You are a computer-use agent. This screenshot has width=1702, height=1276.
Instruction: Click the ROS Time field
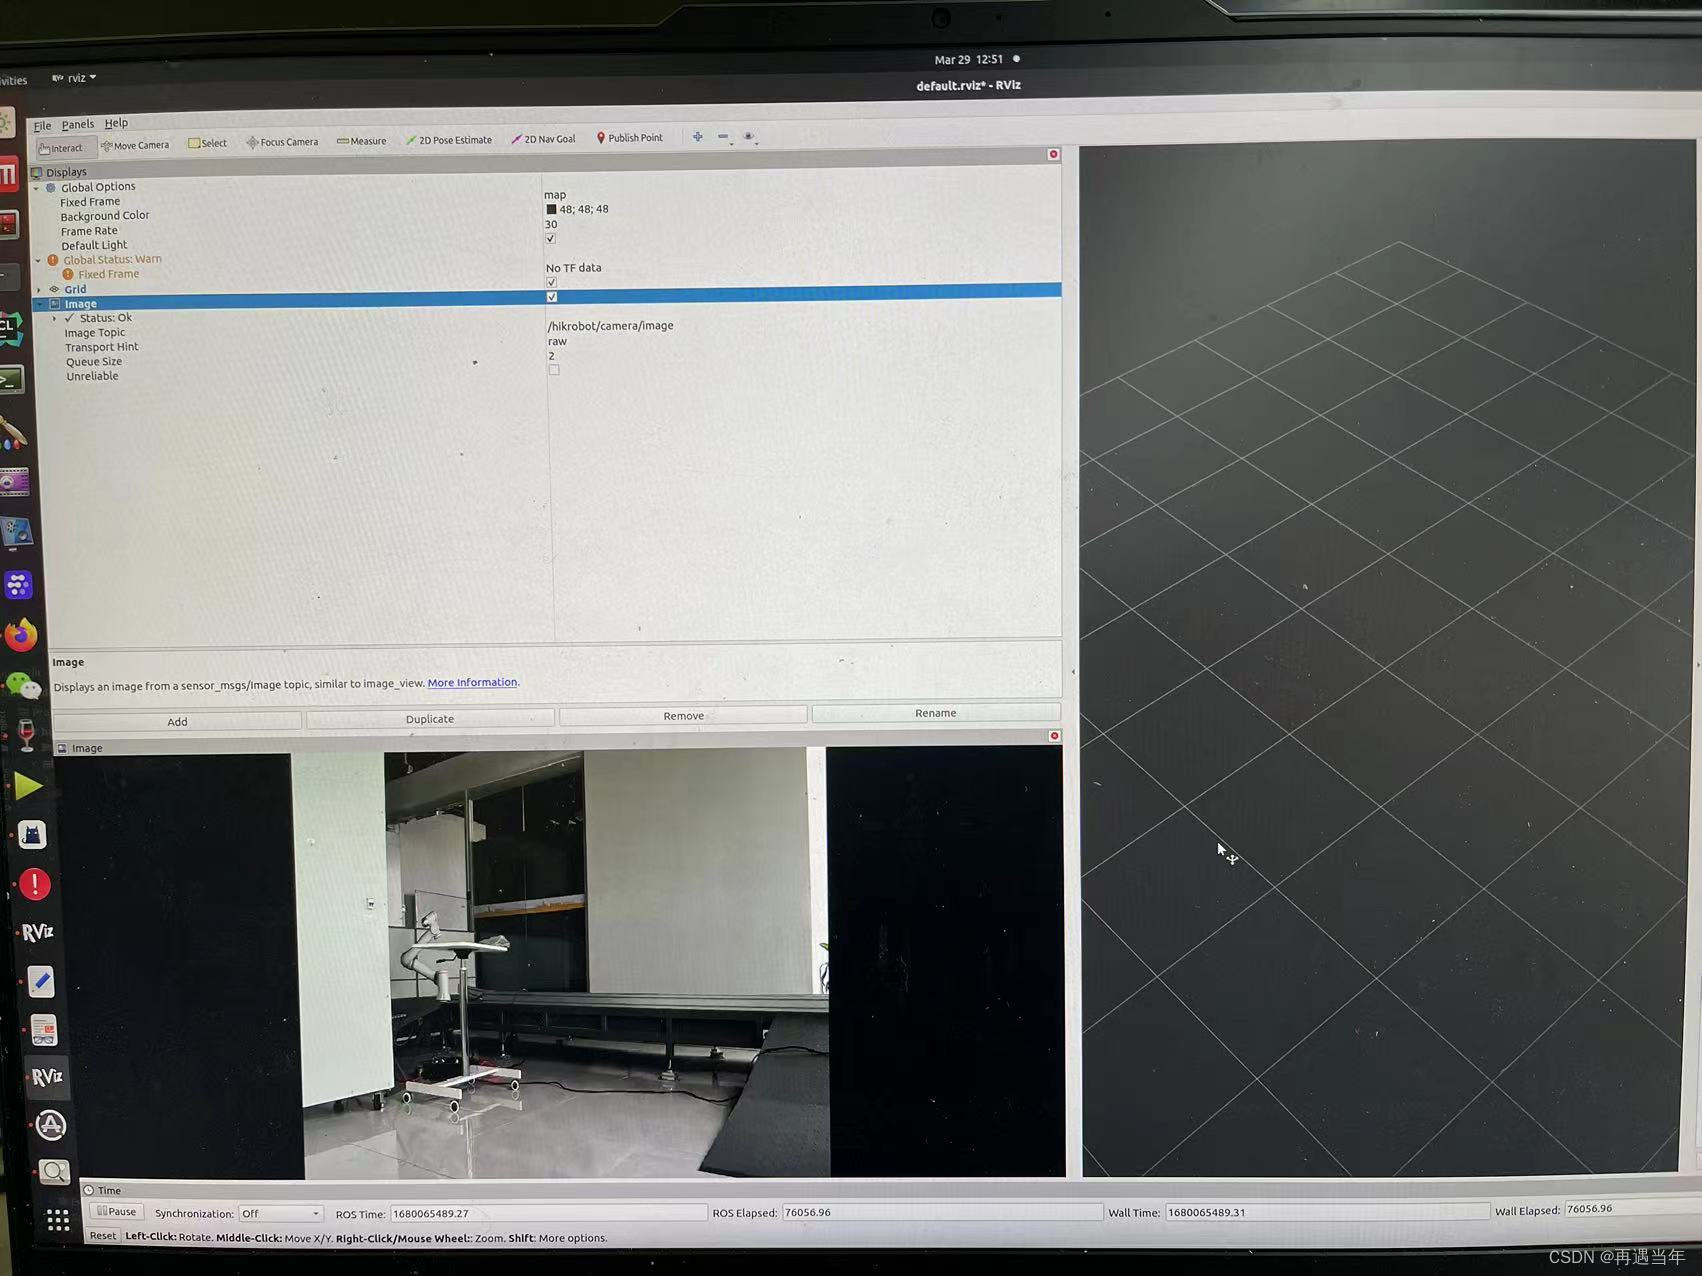[x=548, y=1213]
